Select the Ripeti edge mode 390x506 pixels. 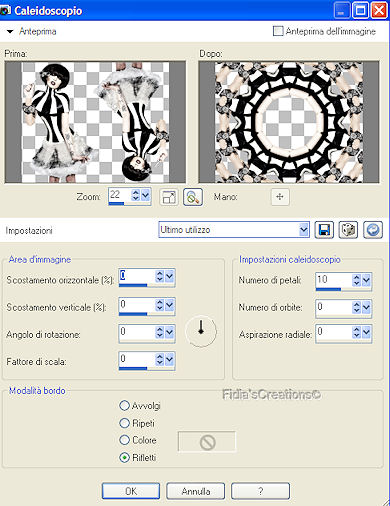(x=124, y=423)
